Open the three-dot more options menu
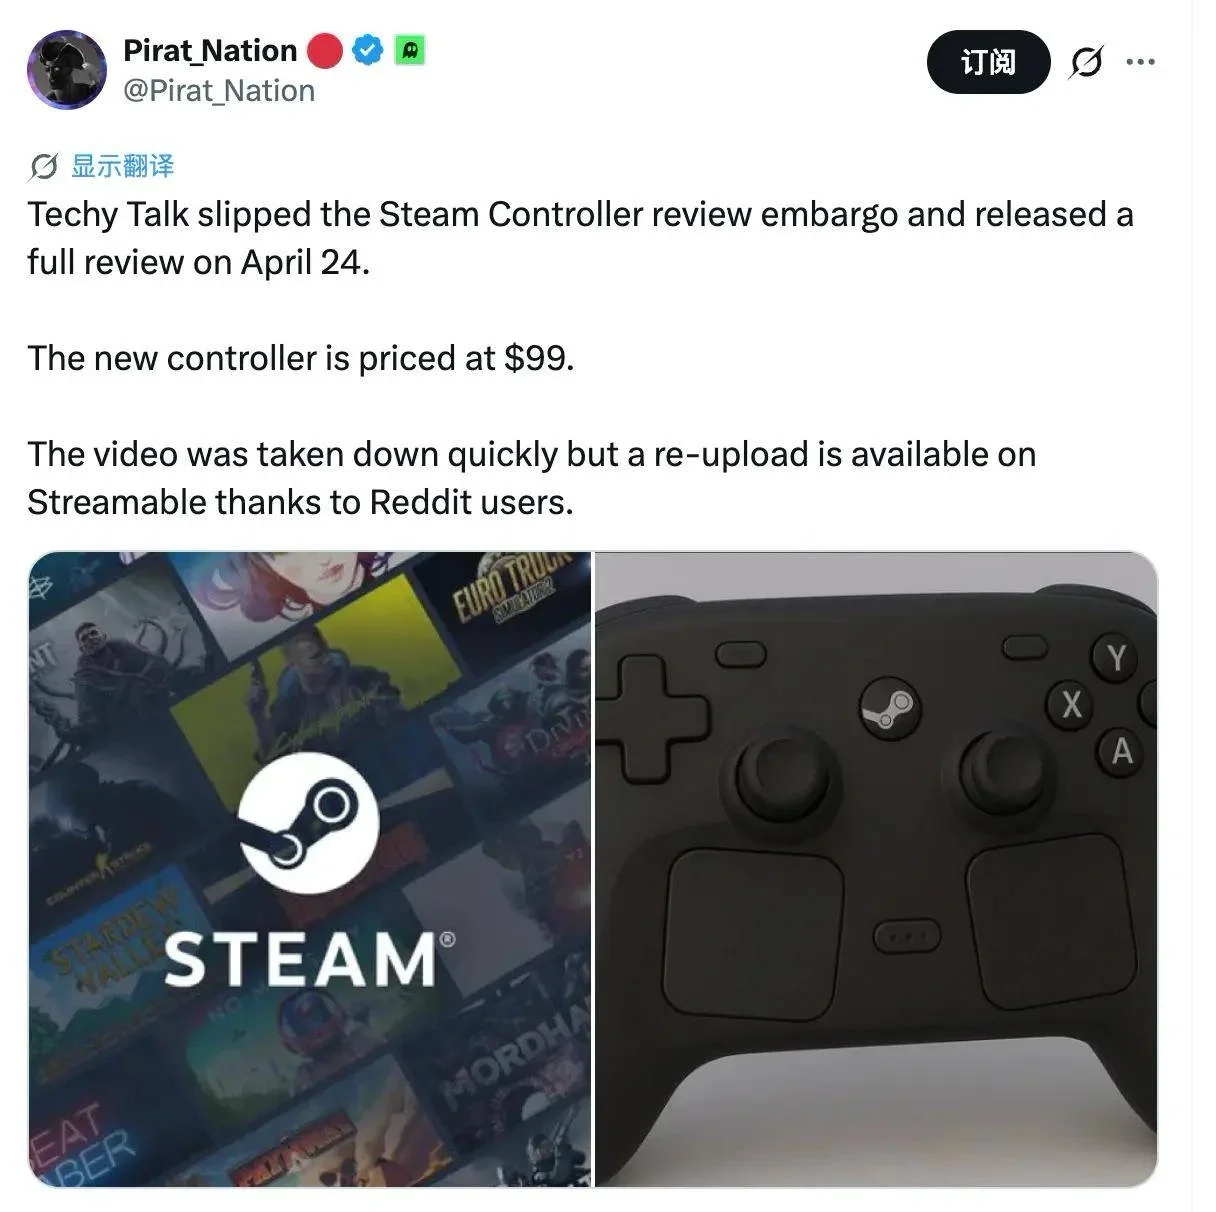The height and width of the screenshot is (1212, 1216). click(1140, 62)
